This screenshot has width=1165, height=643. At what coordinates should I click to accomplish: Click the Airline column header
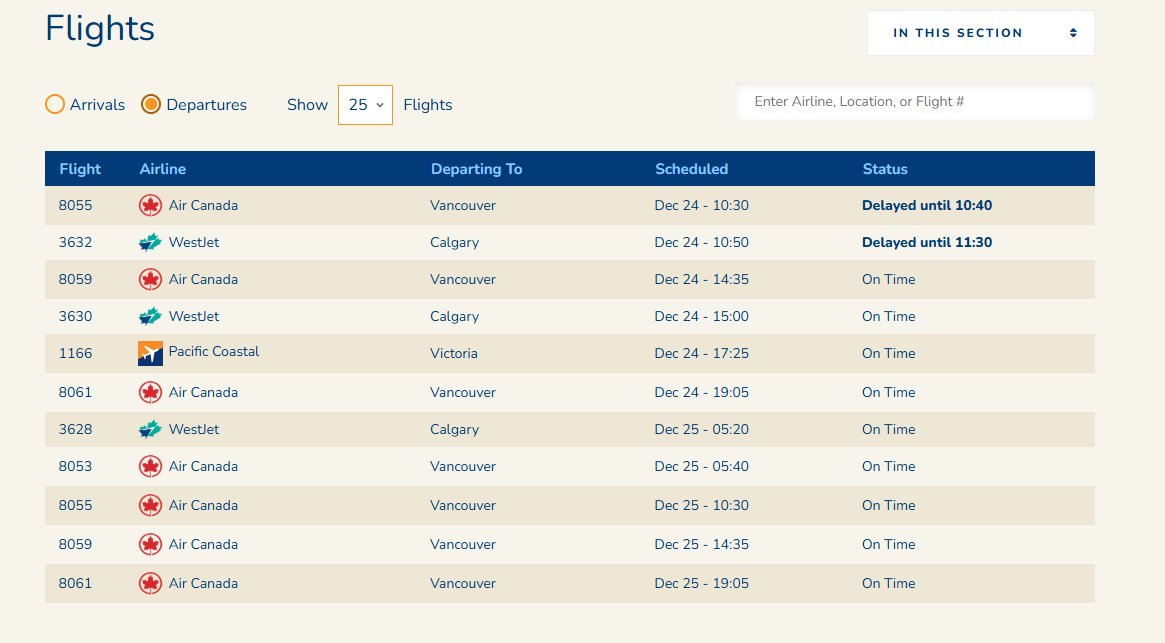[163, 169]
